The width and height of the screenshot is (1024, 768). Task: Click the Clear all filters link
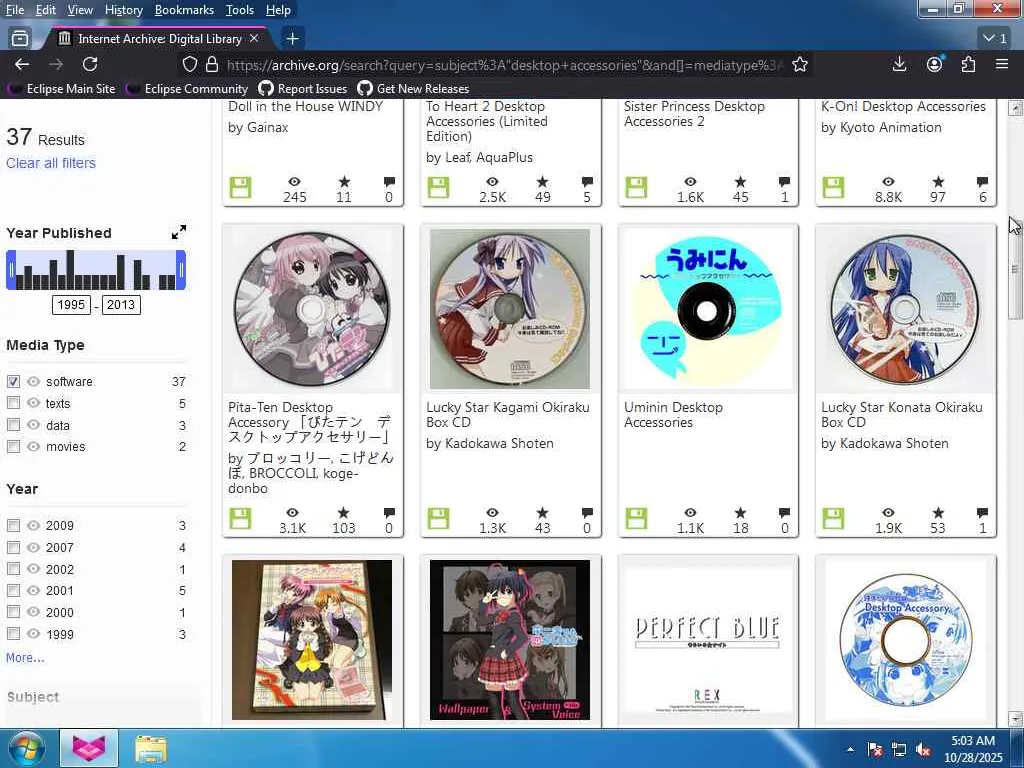51,163
